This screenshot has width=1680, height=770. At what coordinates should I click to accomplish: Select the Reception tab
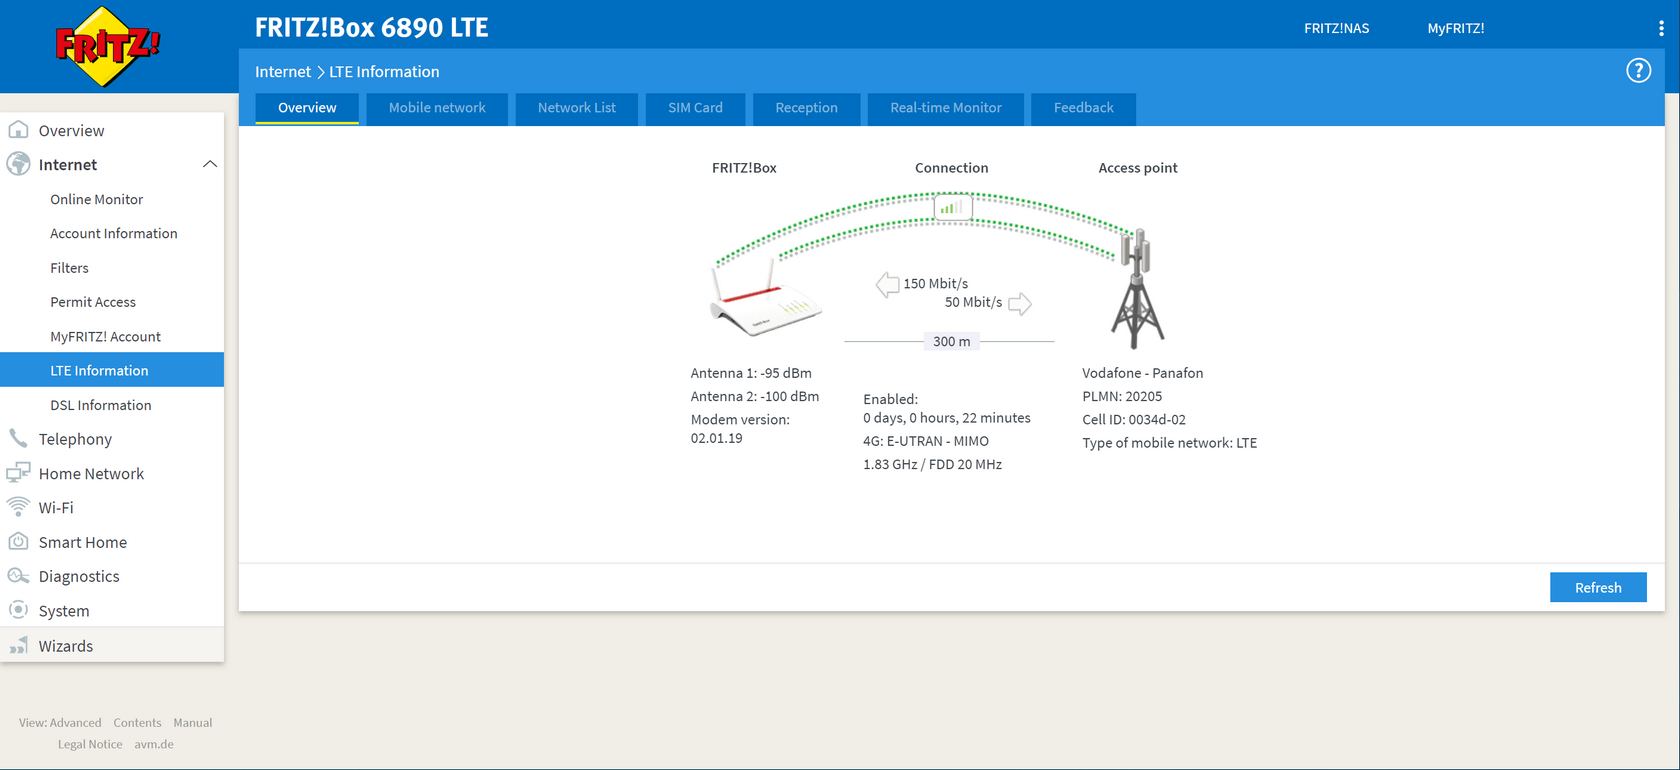pos(806,108)
